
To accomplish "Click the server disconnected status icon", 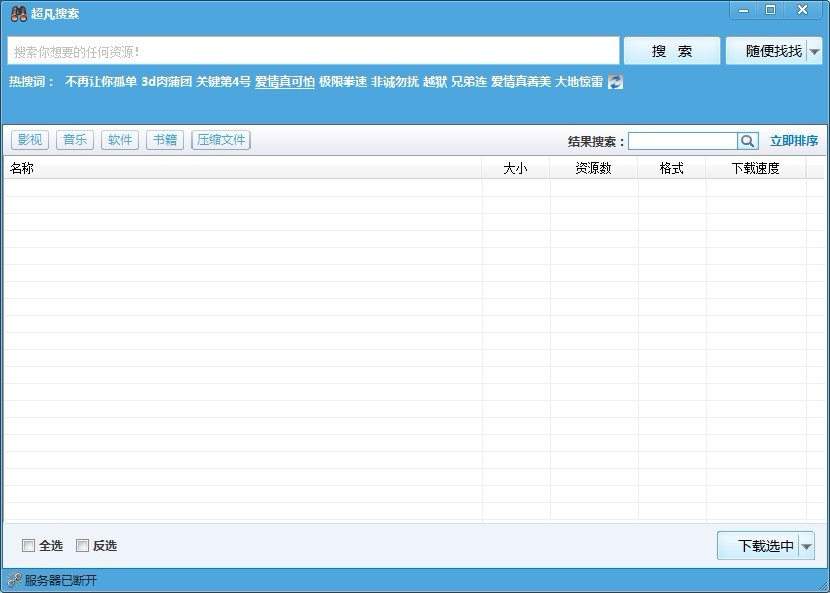I will pos(14,580).
